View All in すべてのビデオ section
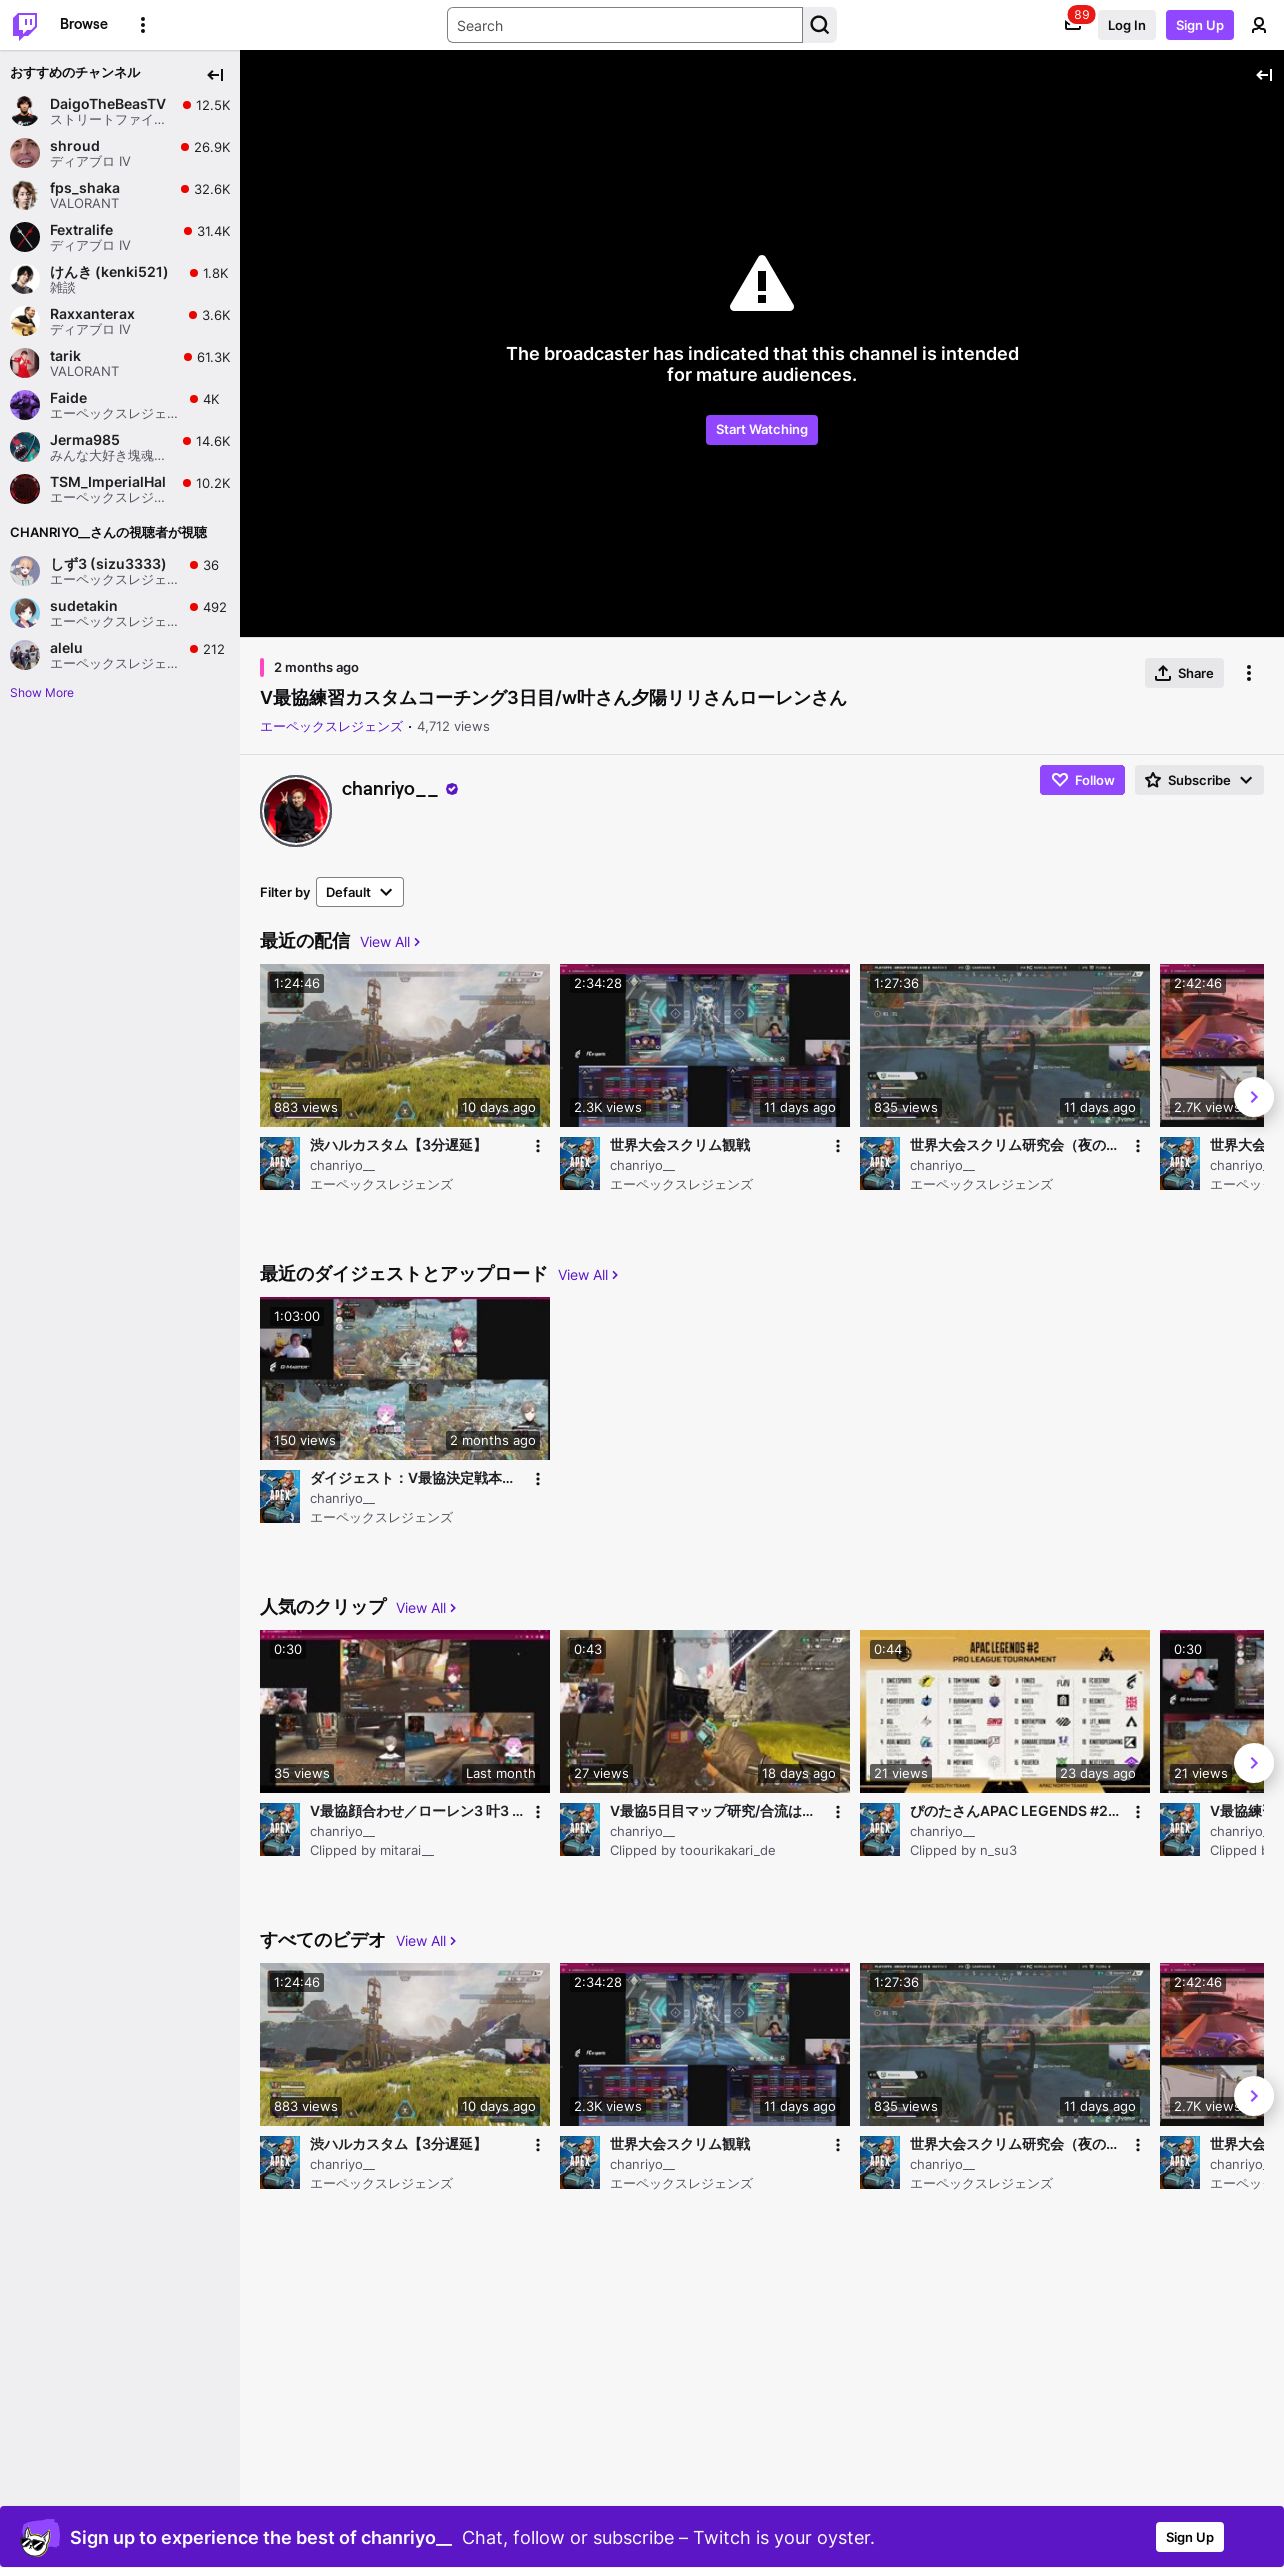 tap(426, 1941)
